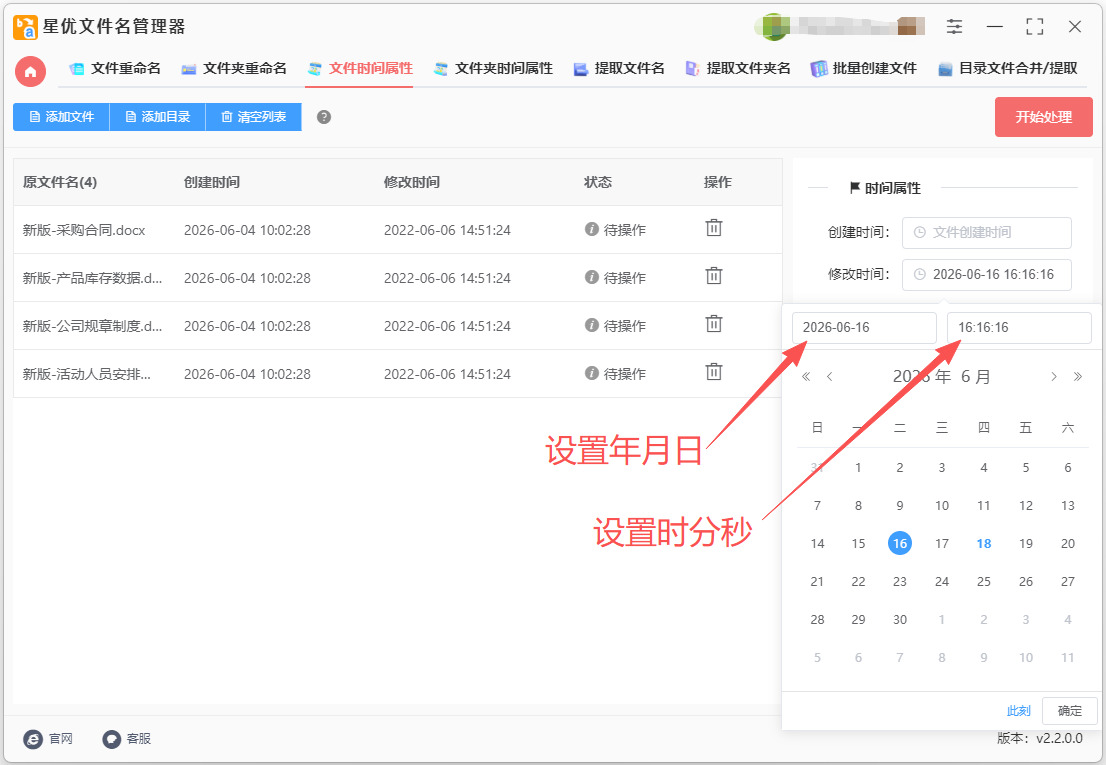
Task: Select day 22 in the calendar
Action: click(x=858, y=582)
